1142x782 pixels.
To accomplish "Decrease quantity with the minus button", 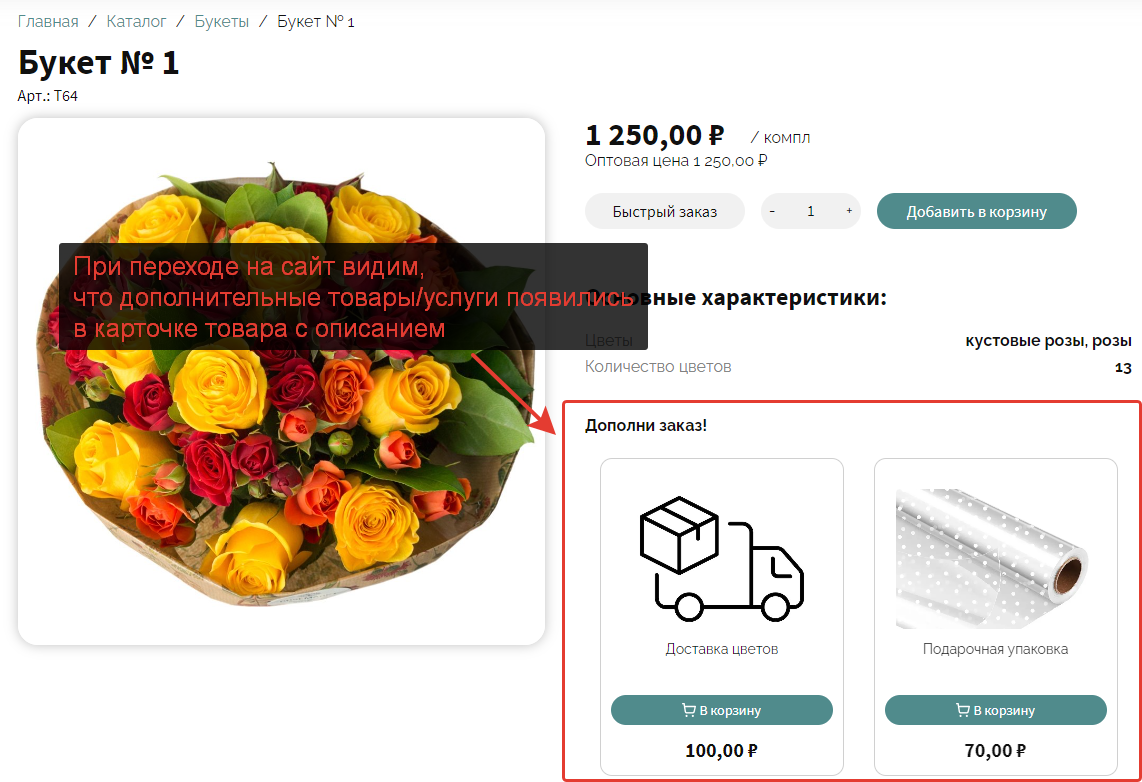I will [x=772, y=211].
